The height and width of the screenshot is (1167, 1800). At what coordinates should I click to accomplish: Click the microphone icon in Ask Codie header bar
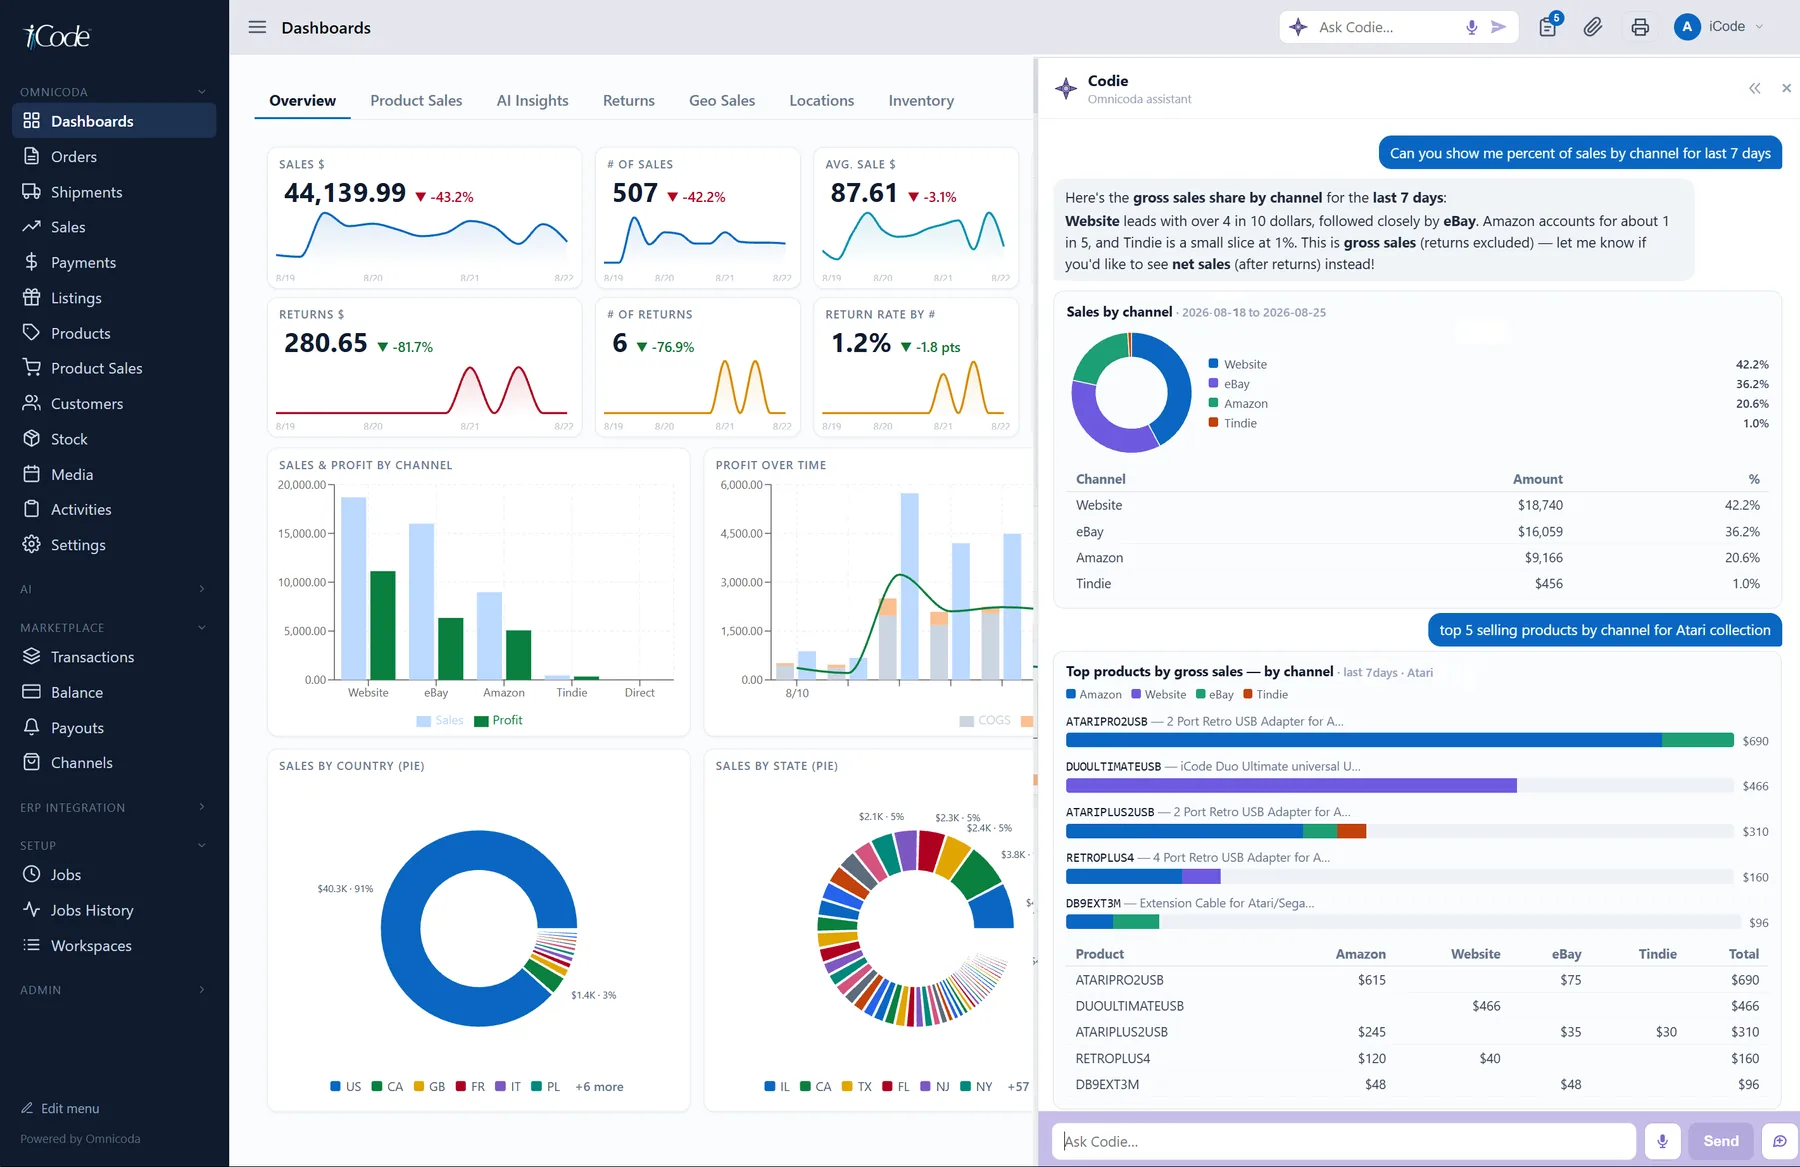click(x=1472, y=27)
